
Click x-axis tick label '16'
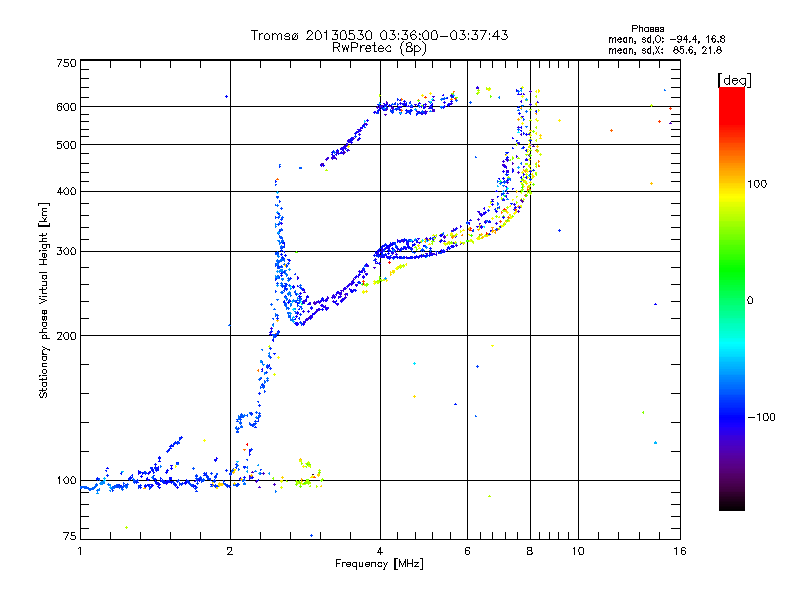click(680, 551)
